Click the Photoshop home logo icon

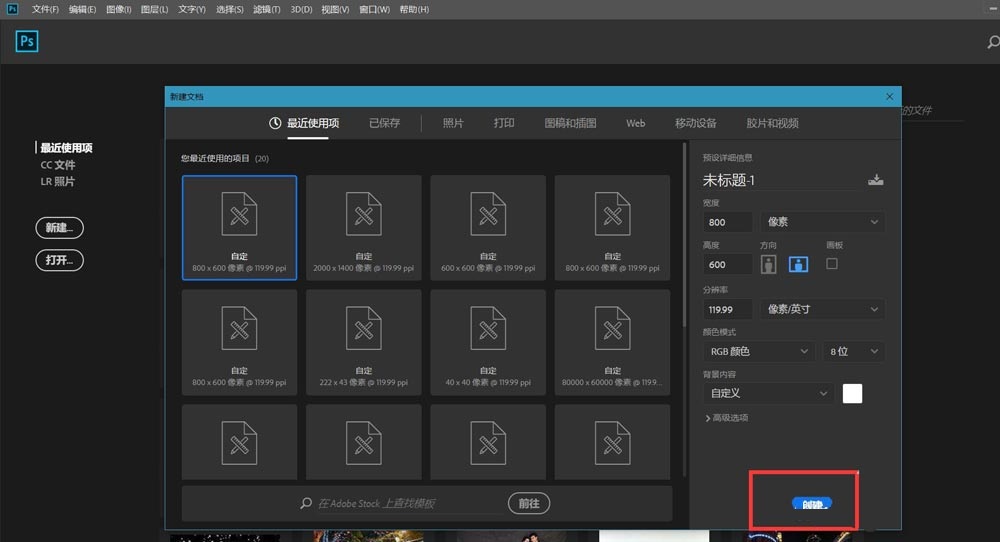pos(27,41)
